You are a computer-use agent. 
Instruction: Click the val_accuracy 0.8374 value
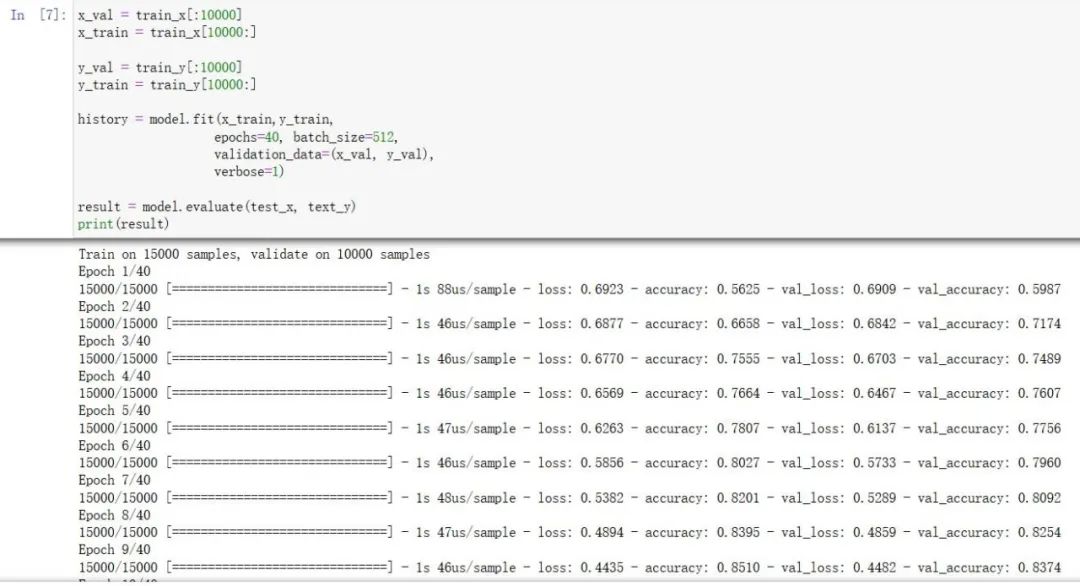pyautogui.click(x=1039, y=567)
